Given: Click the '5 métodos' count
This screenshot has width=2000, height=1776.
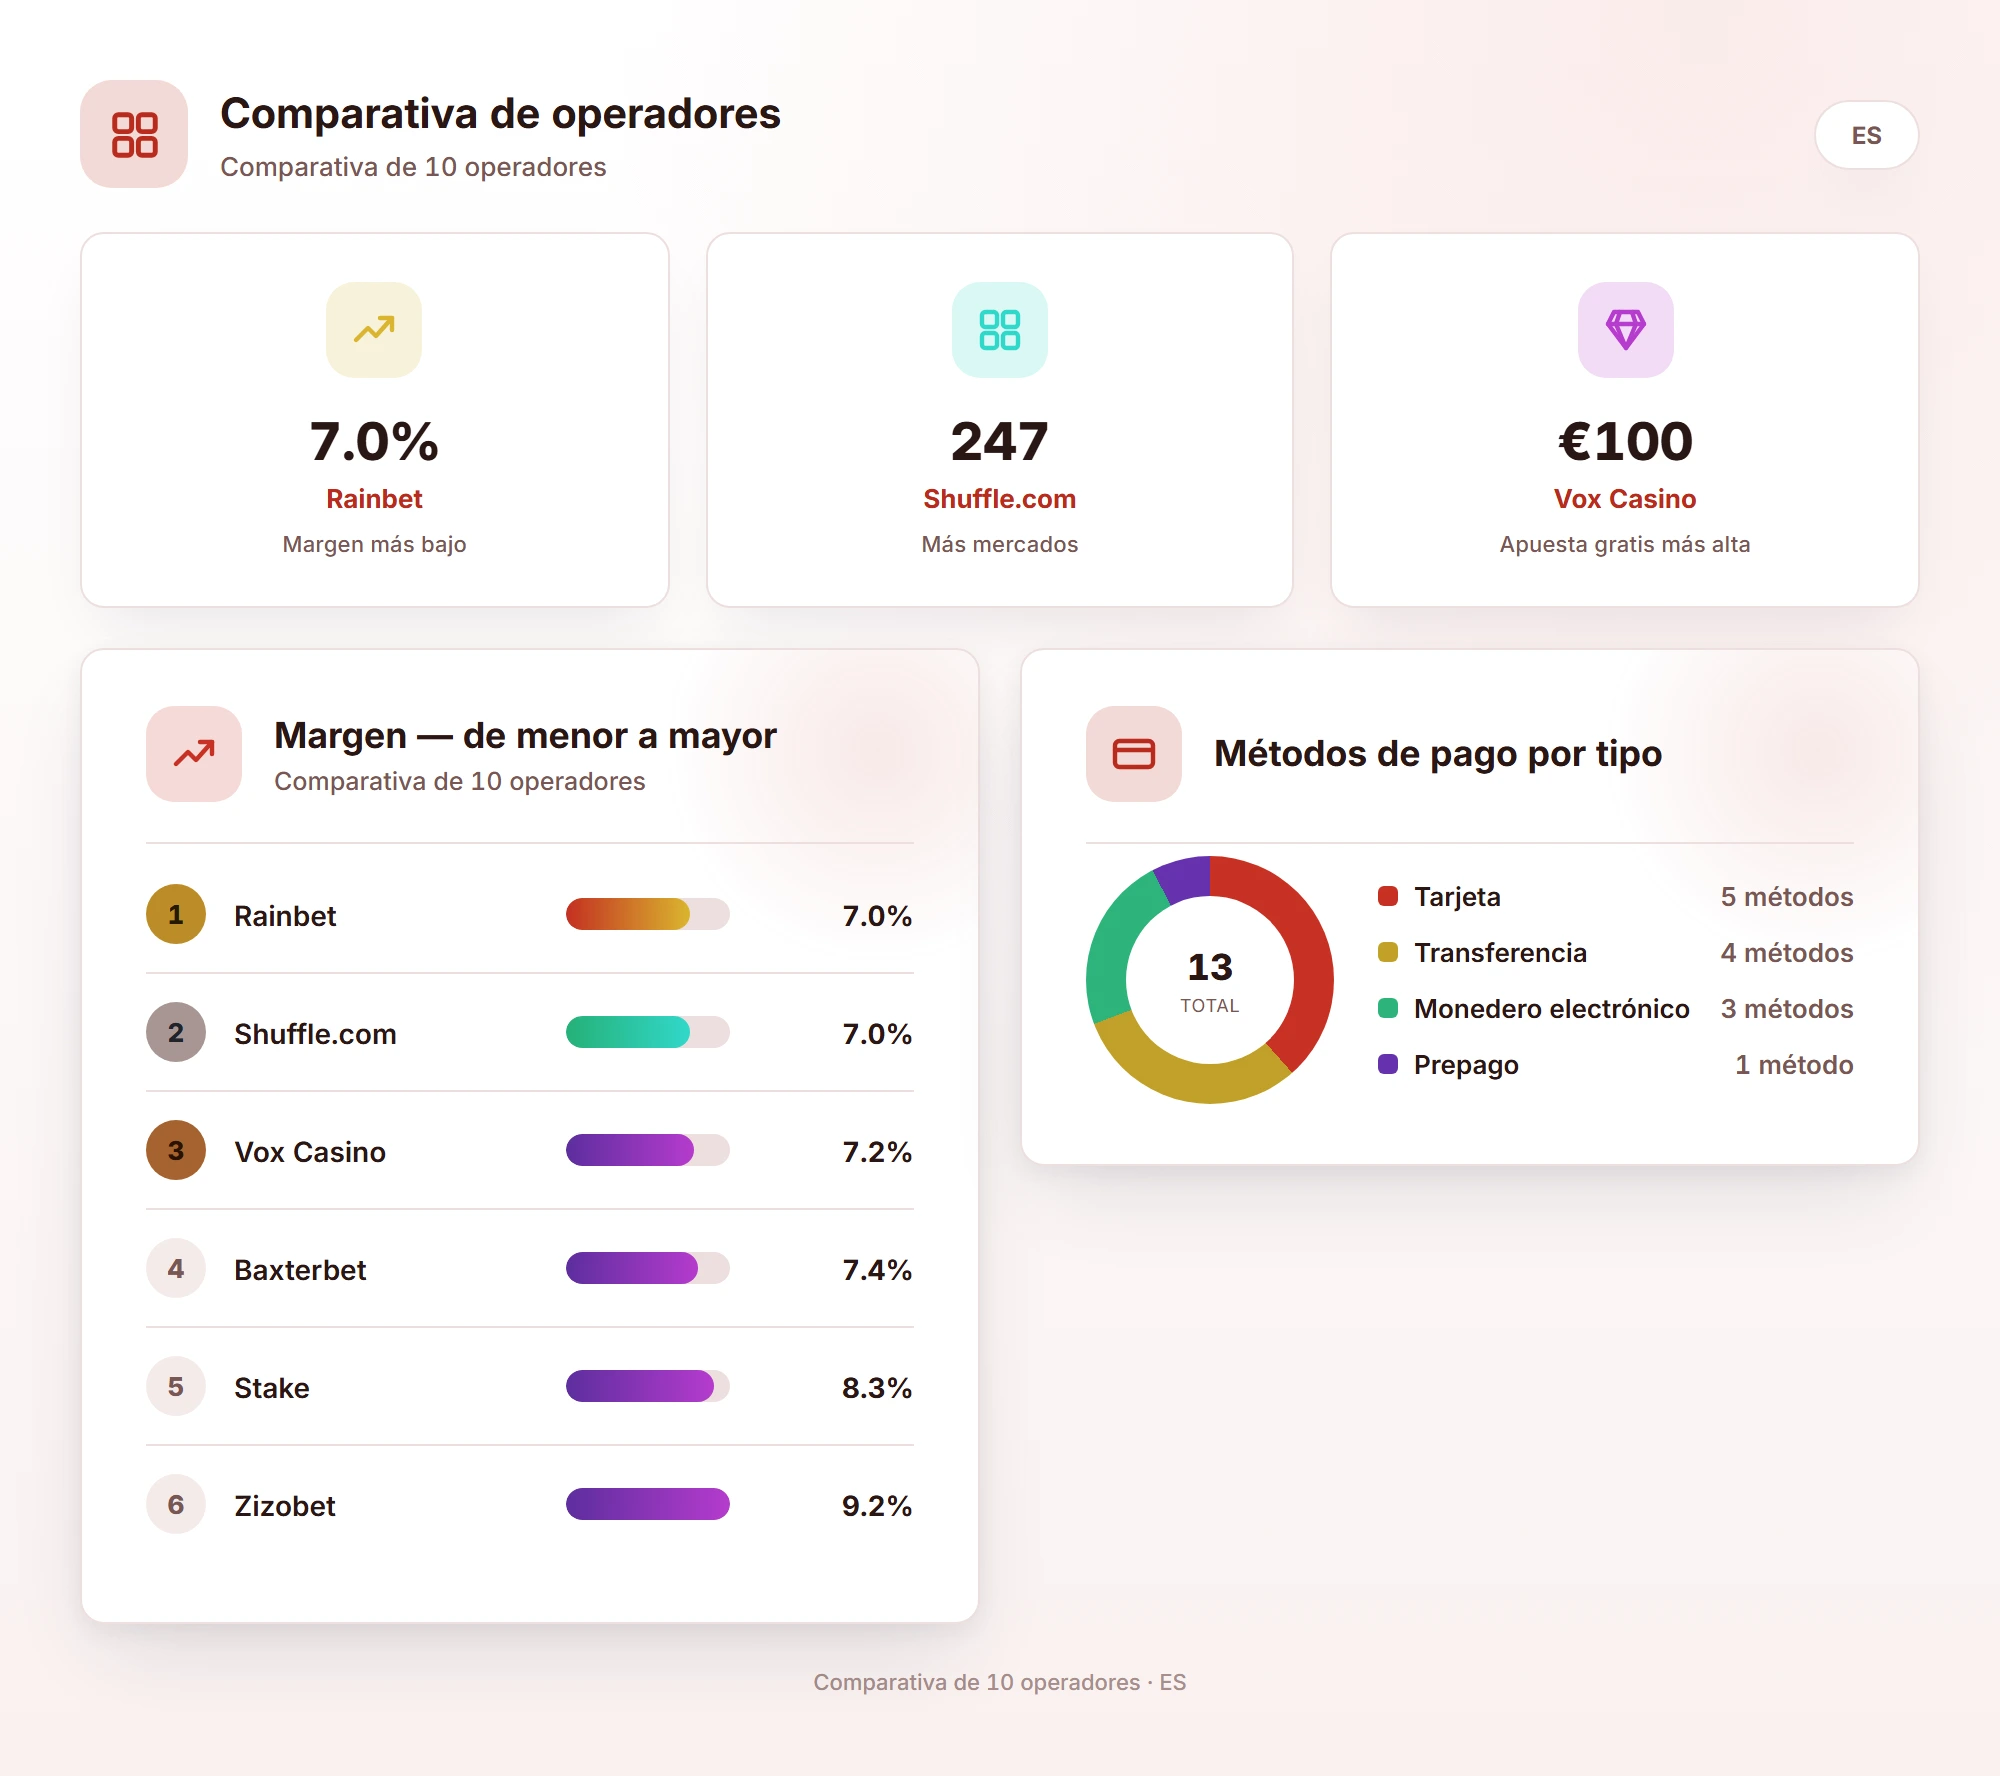Looking at the screenshot, I should click(1787, 897).
